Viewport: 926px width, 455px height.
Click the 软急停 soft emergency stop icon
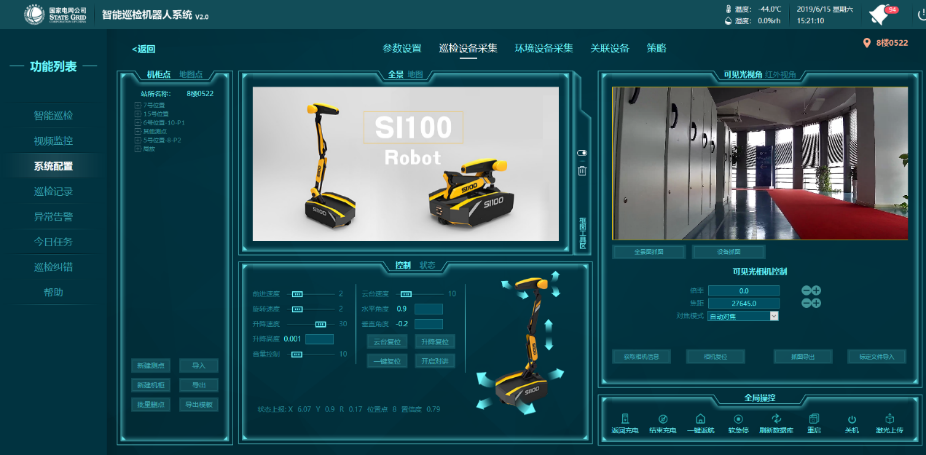click(x=738, y=418)
